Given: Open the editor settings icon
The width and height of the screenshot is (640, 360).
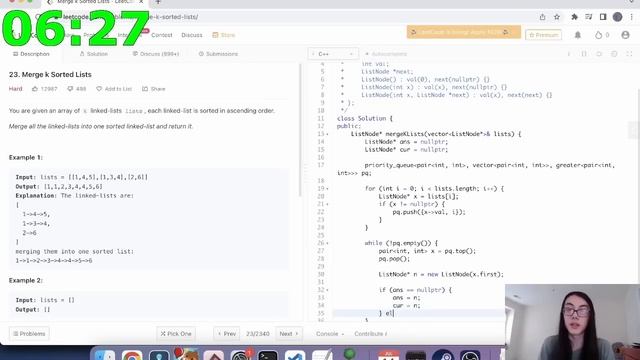Looking at the screenshot, I should pyautogui.click(x=614, y=54).
